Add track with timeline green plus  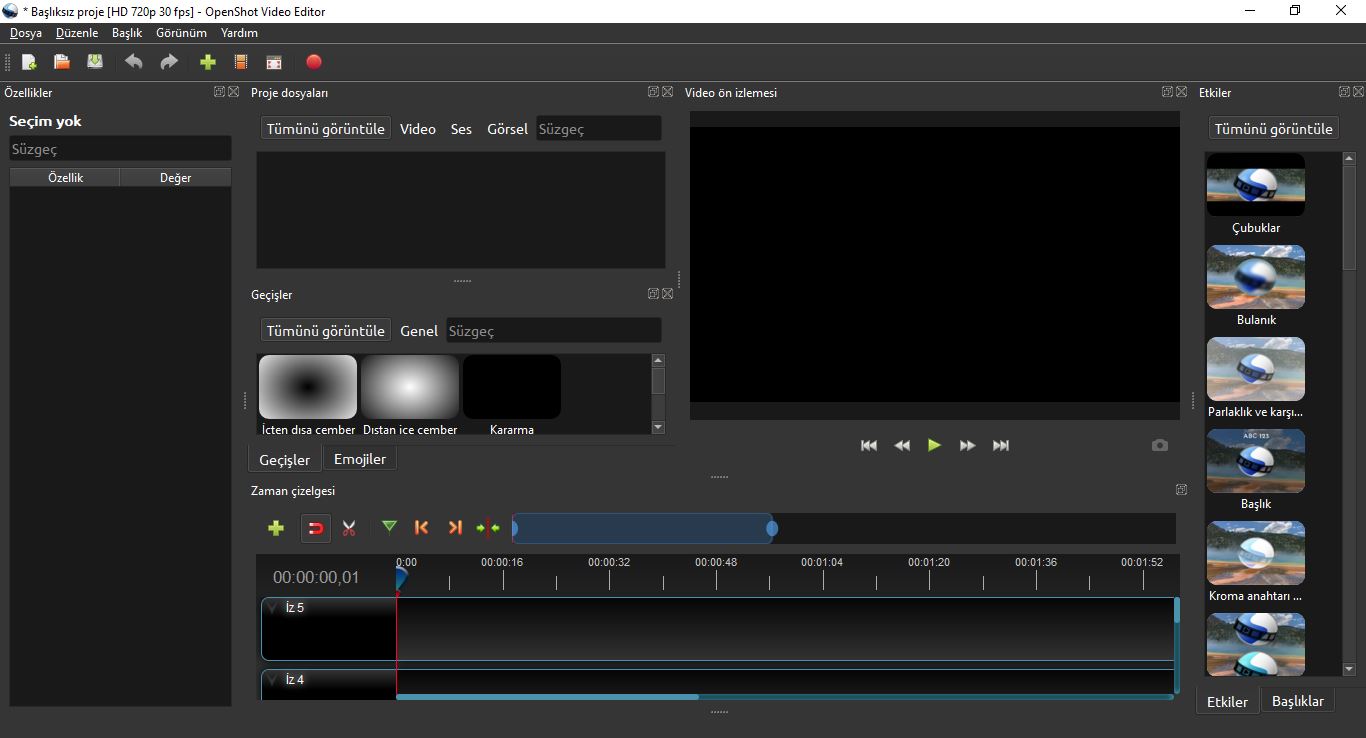coord(276,528)
